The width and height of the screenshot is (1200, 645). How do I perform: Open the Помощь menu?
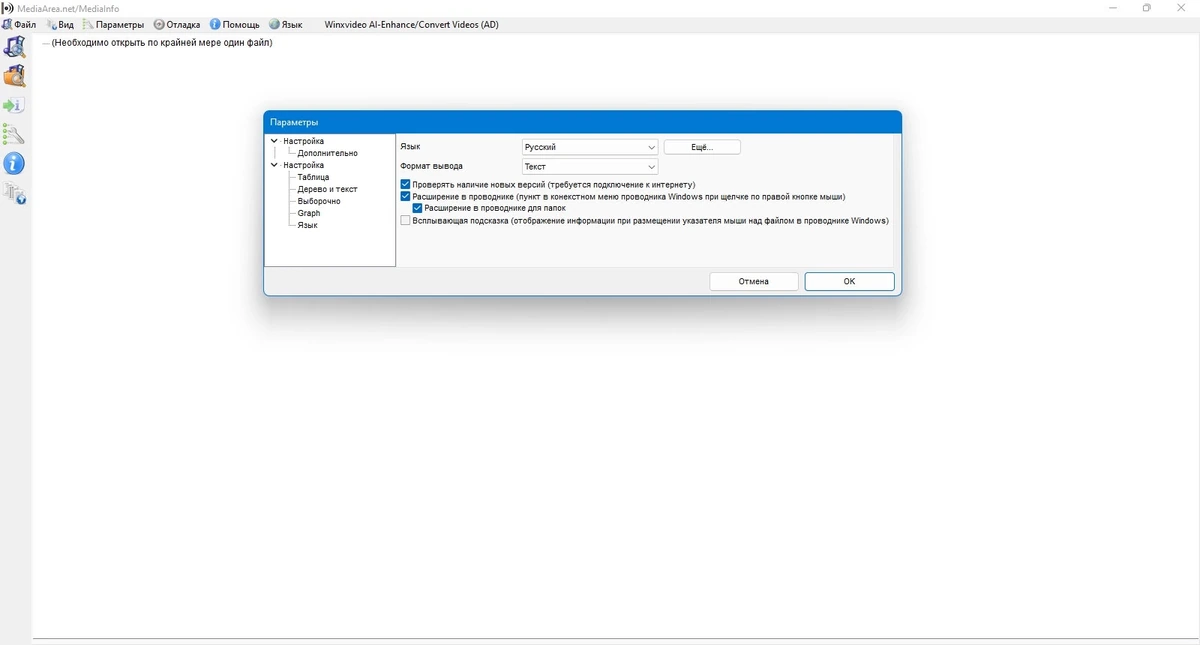pyautogui.click(x=235, y=24)
